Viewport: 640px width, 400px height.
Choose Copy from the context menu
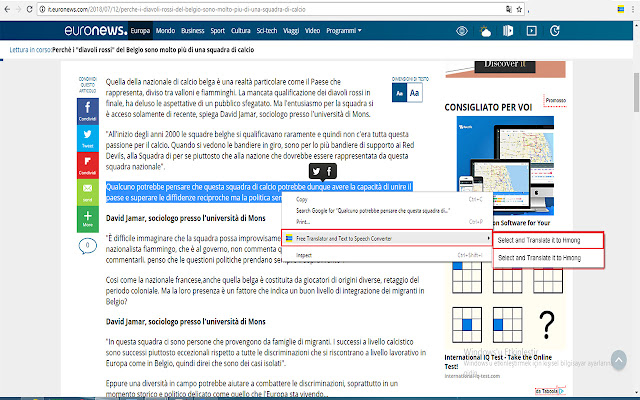click(302, 199)
